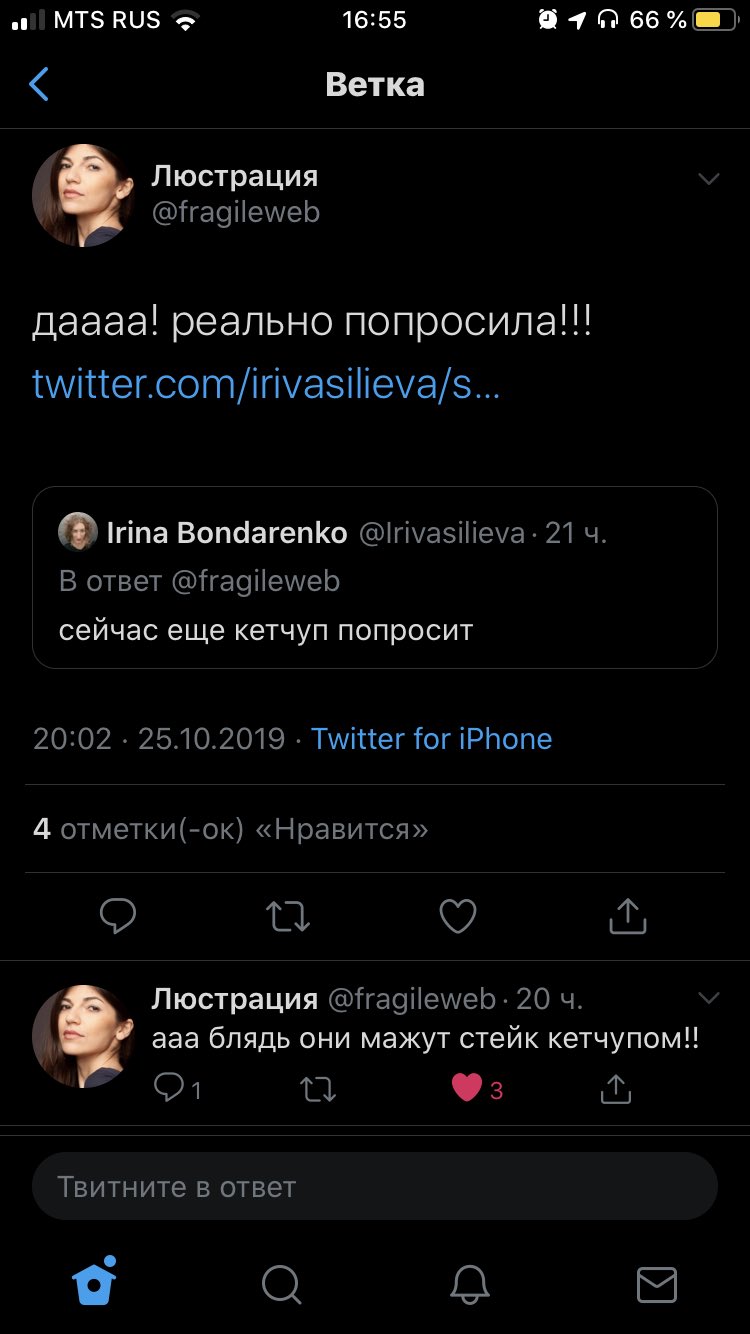The width and height of the screenshot is (750, 1334).
Task: Open chevron menu on the reply tweet
Action: click(708, 998)
